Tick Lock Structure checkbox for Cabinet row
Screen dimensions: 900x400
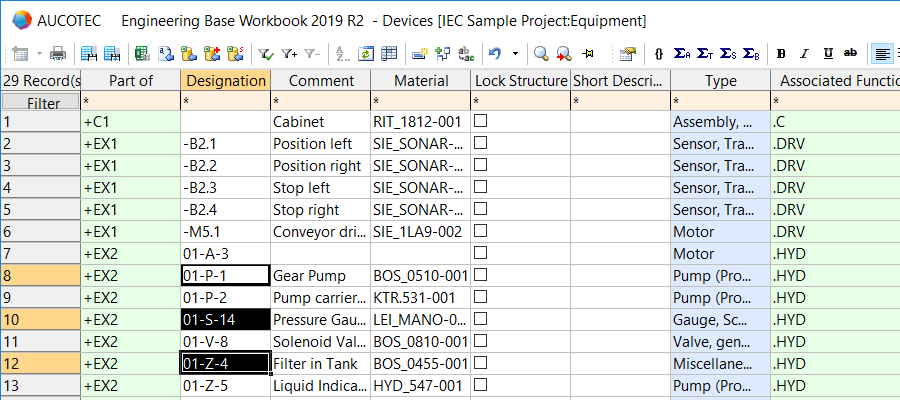[x=481, y=121]
